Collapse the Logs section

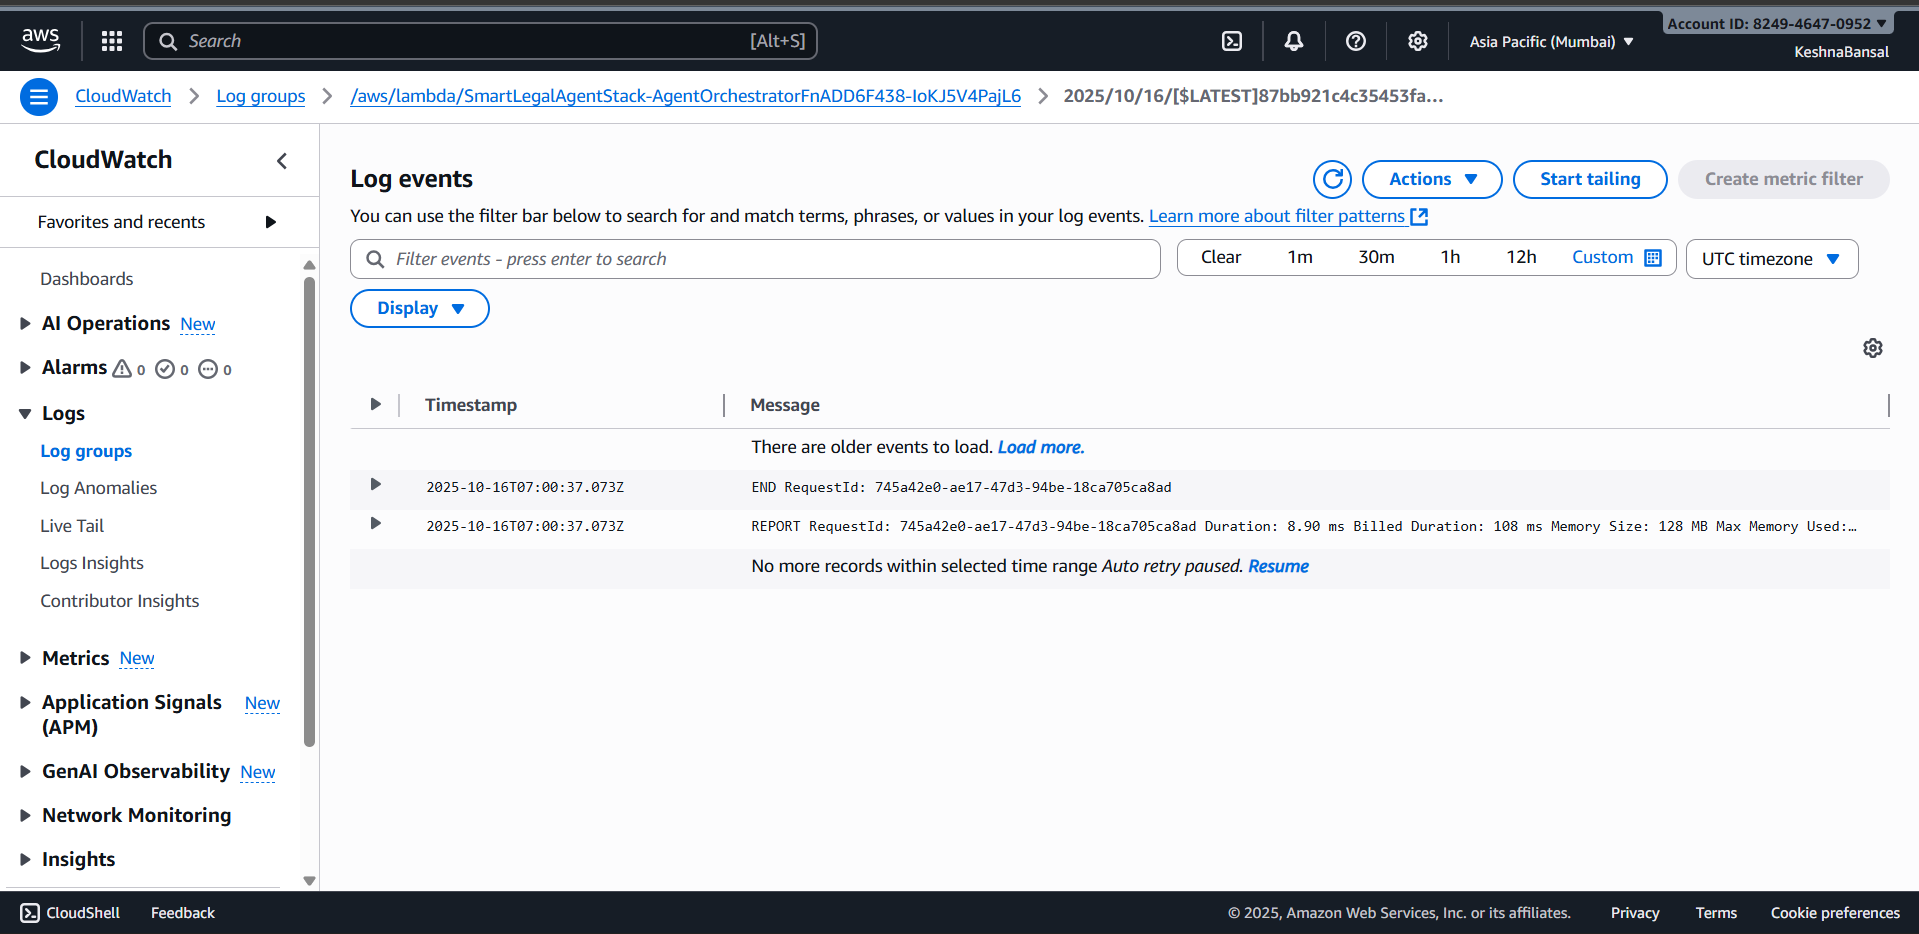pyautogui.click(x=25, y=413)
